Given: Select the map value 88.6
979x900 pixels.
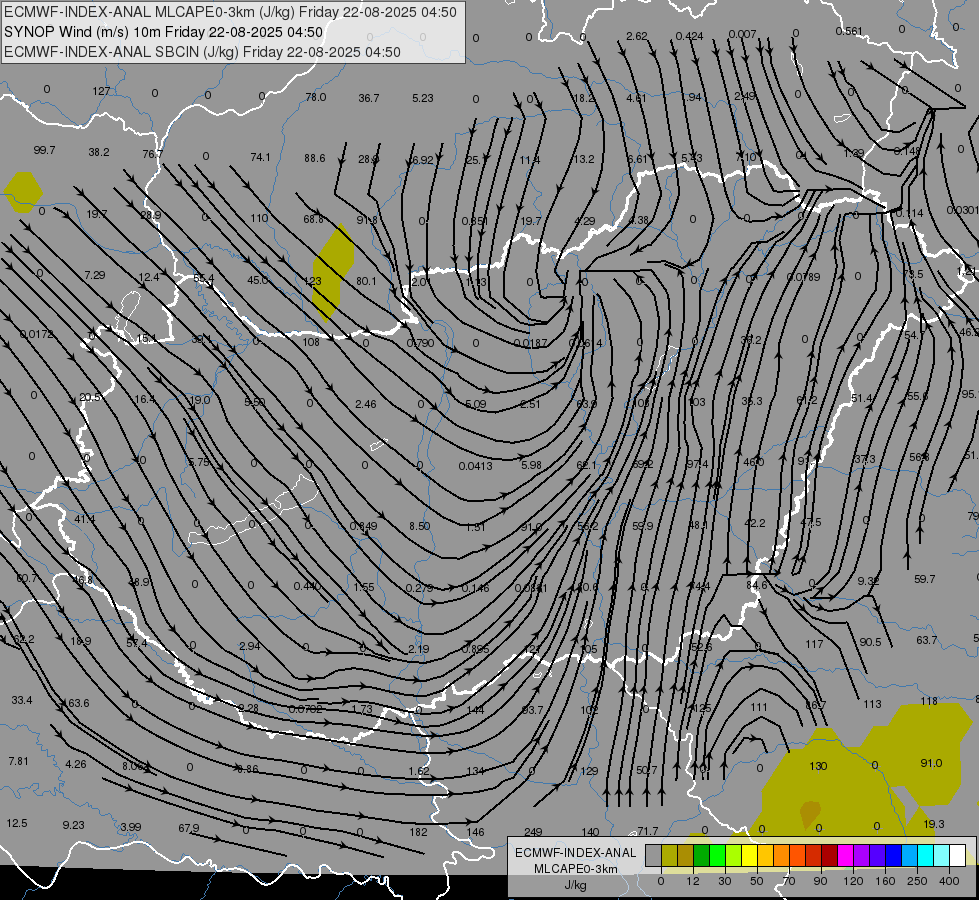Looking at the screenshot, I should tap(315, 158).
